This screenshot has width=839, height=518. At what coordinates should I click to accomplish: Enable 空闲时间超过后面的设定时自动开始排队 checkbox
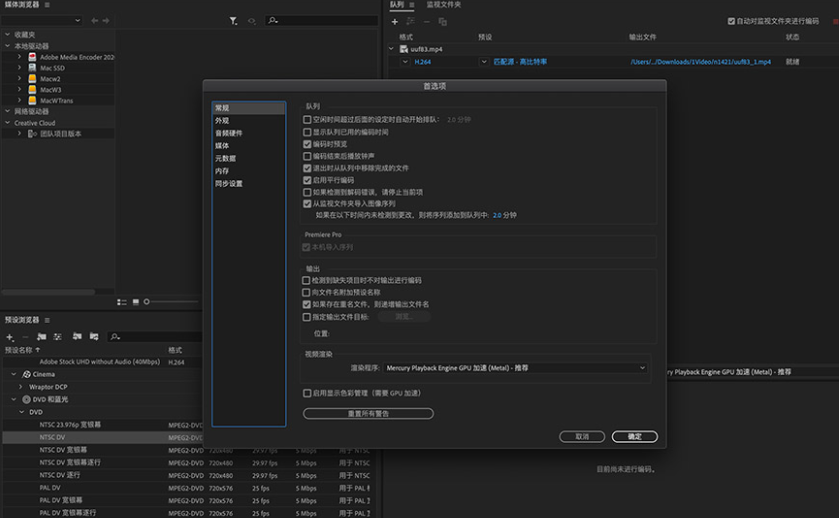click(x=307, y=120)
